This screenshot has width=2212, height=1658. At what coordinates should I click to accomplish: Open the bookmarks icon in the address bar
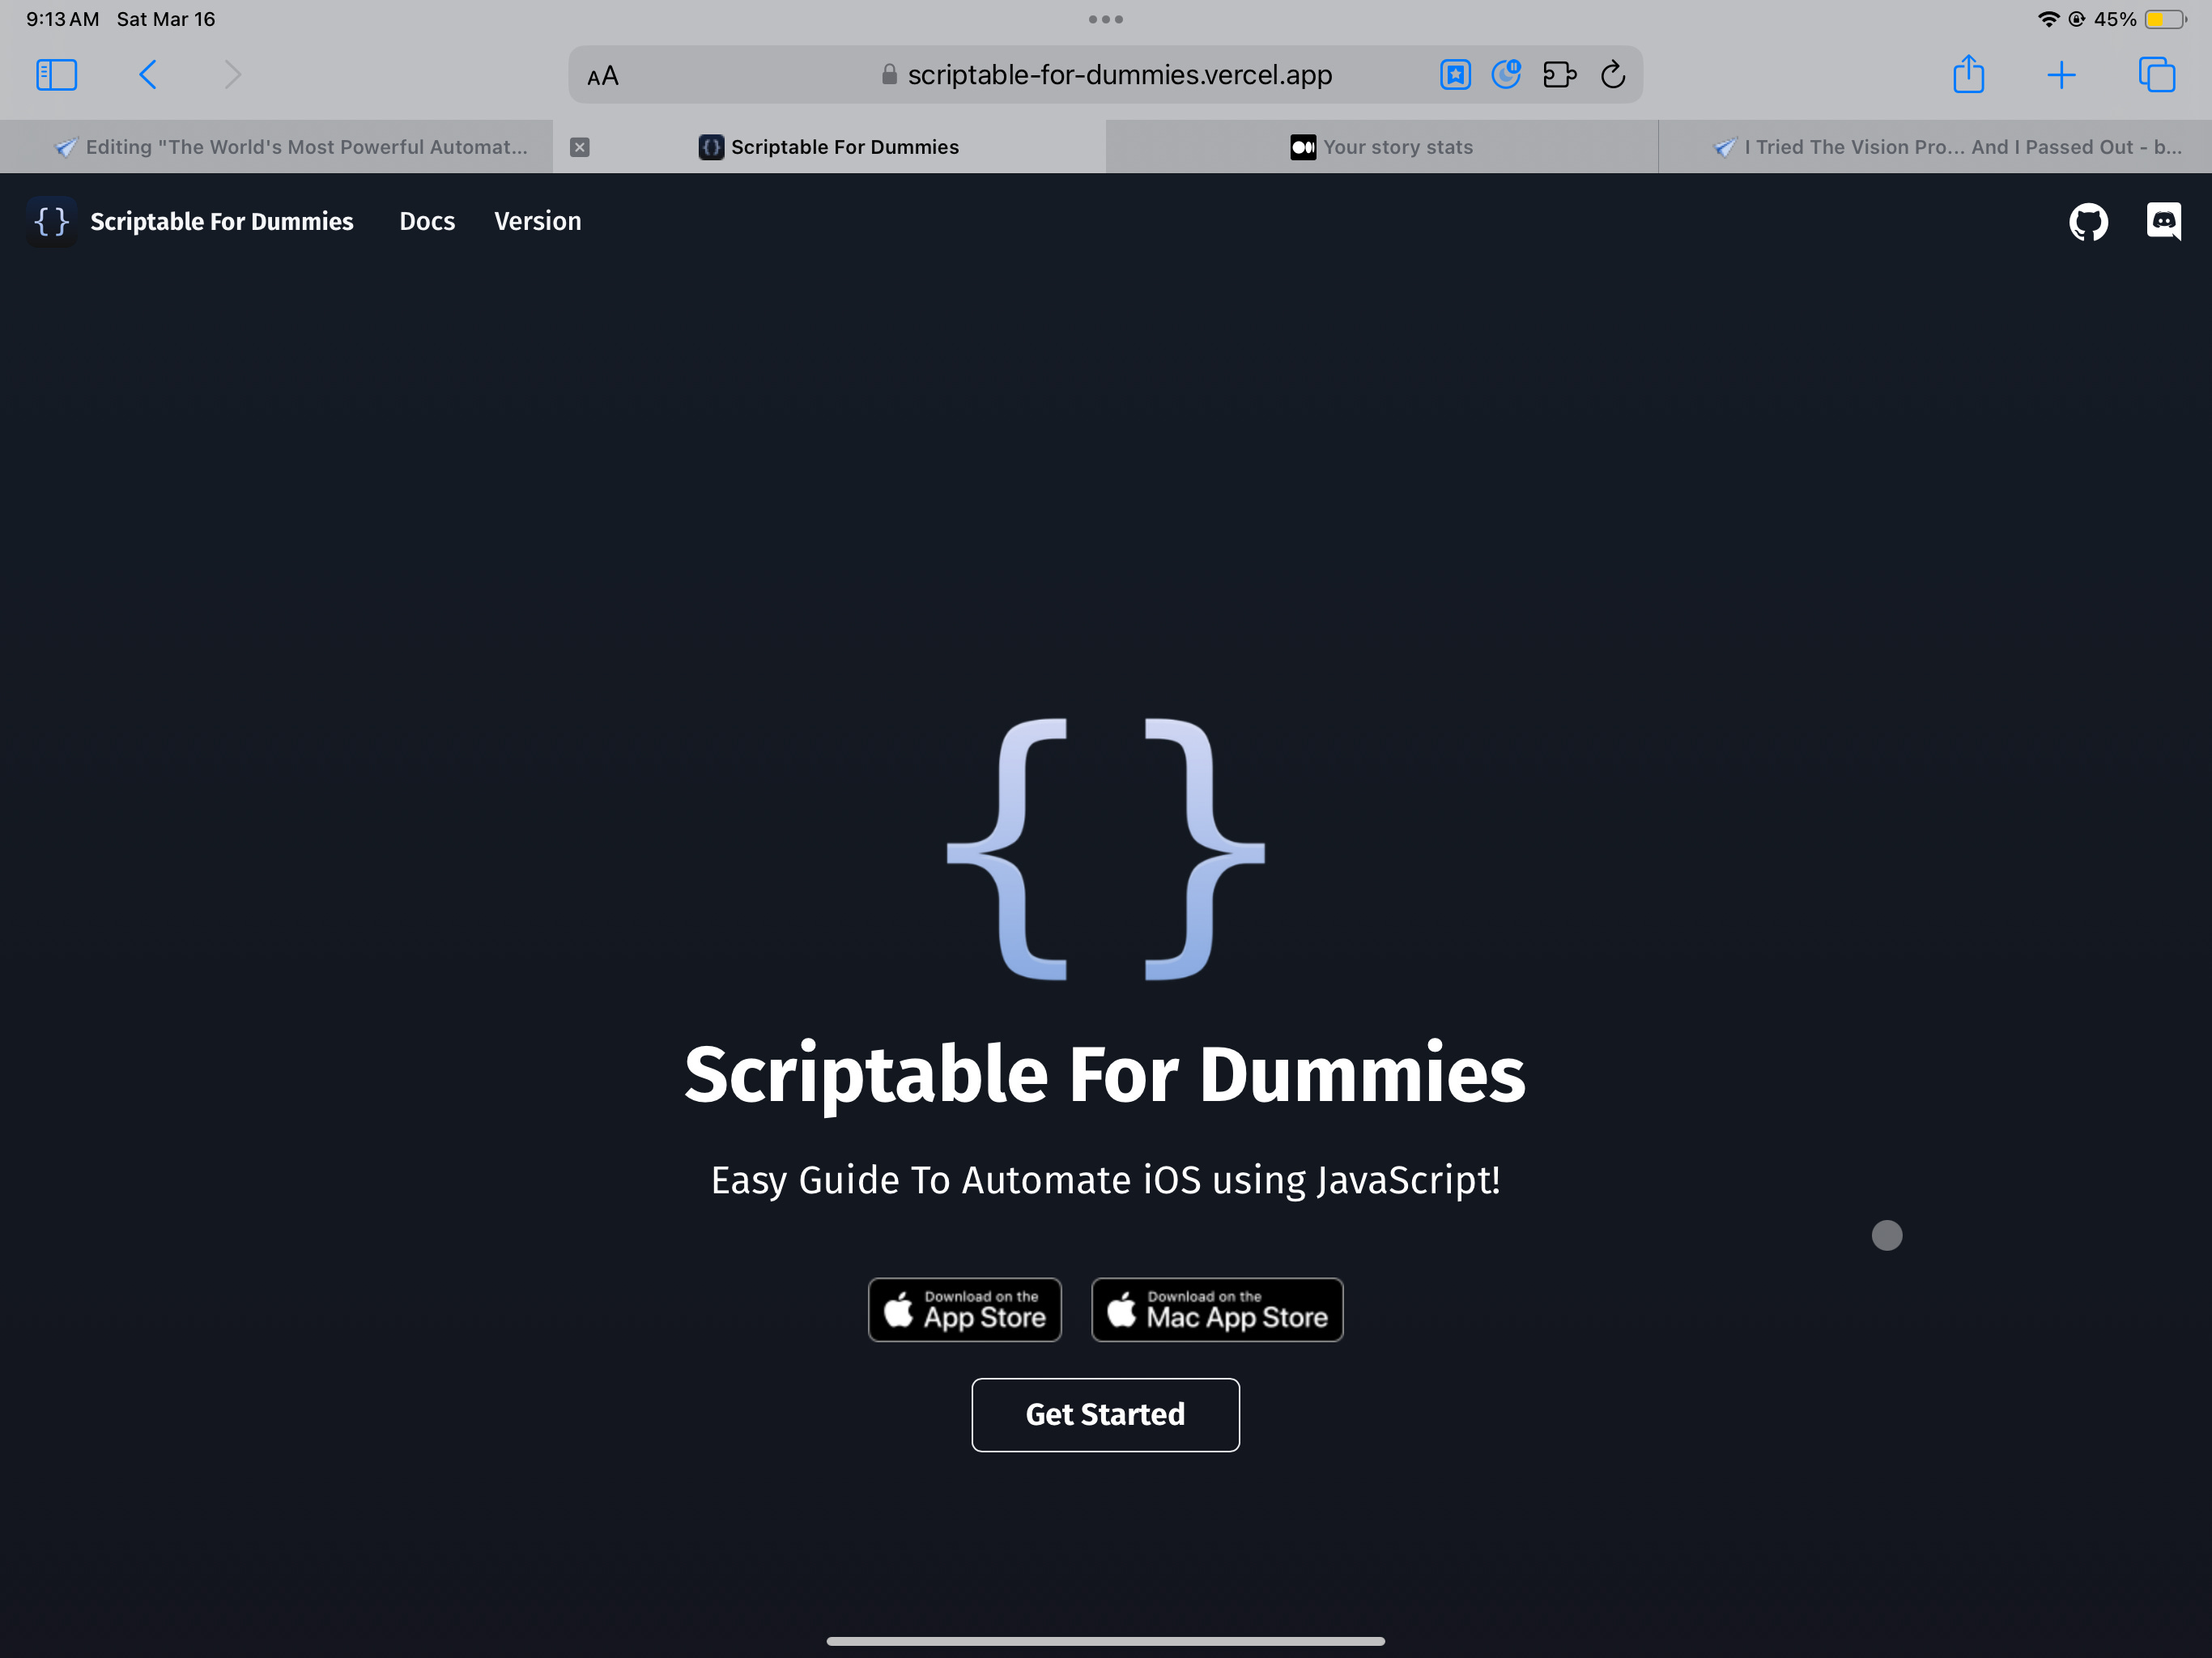(1455, 74)
